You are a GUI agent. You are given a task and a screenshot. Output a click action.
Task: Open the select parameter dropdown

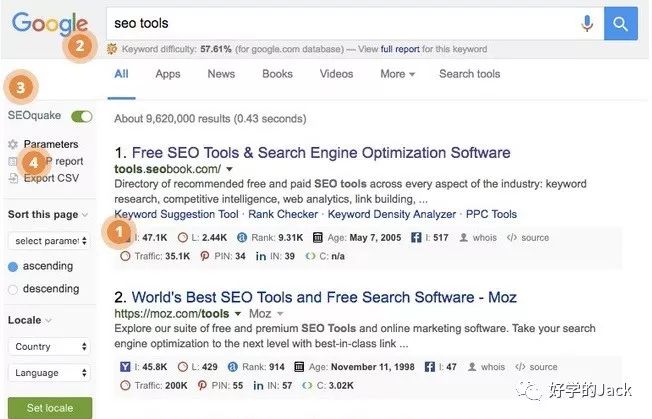pyautogui.click(x=49, y=241)
